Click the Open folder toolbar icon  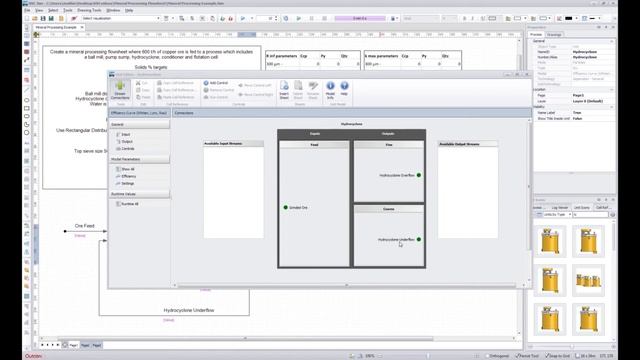pyautogui.click(x=35, y=18)
